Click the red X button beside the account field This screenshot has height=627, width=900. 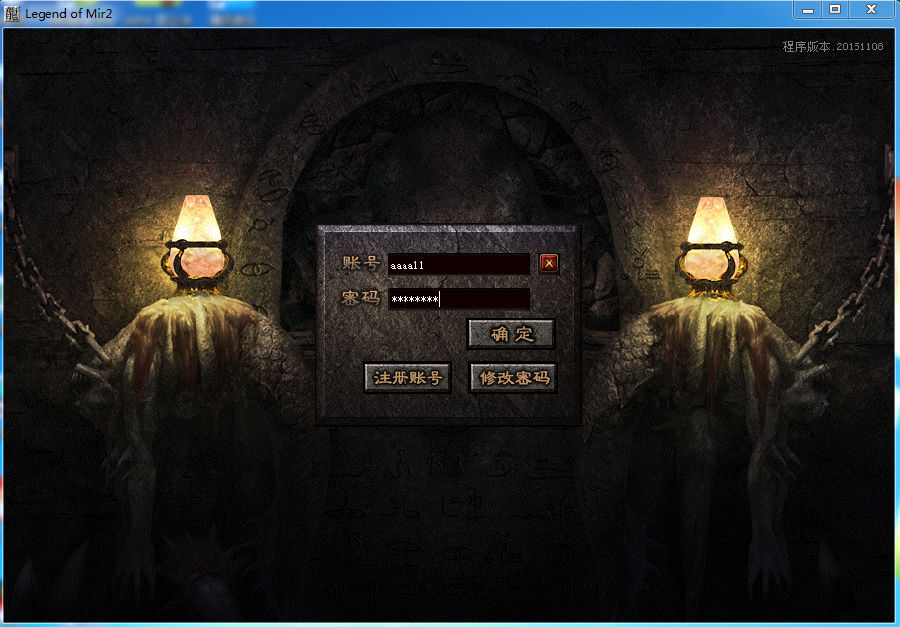click(x=549, y=263)
